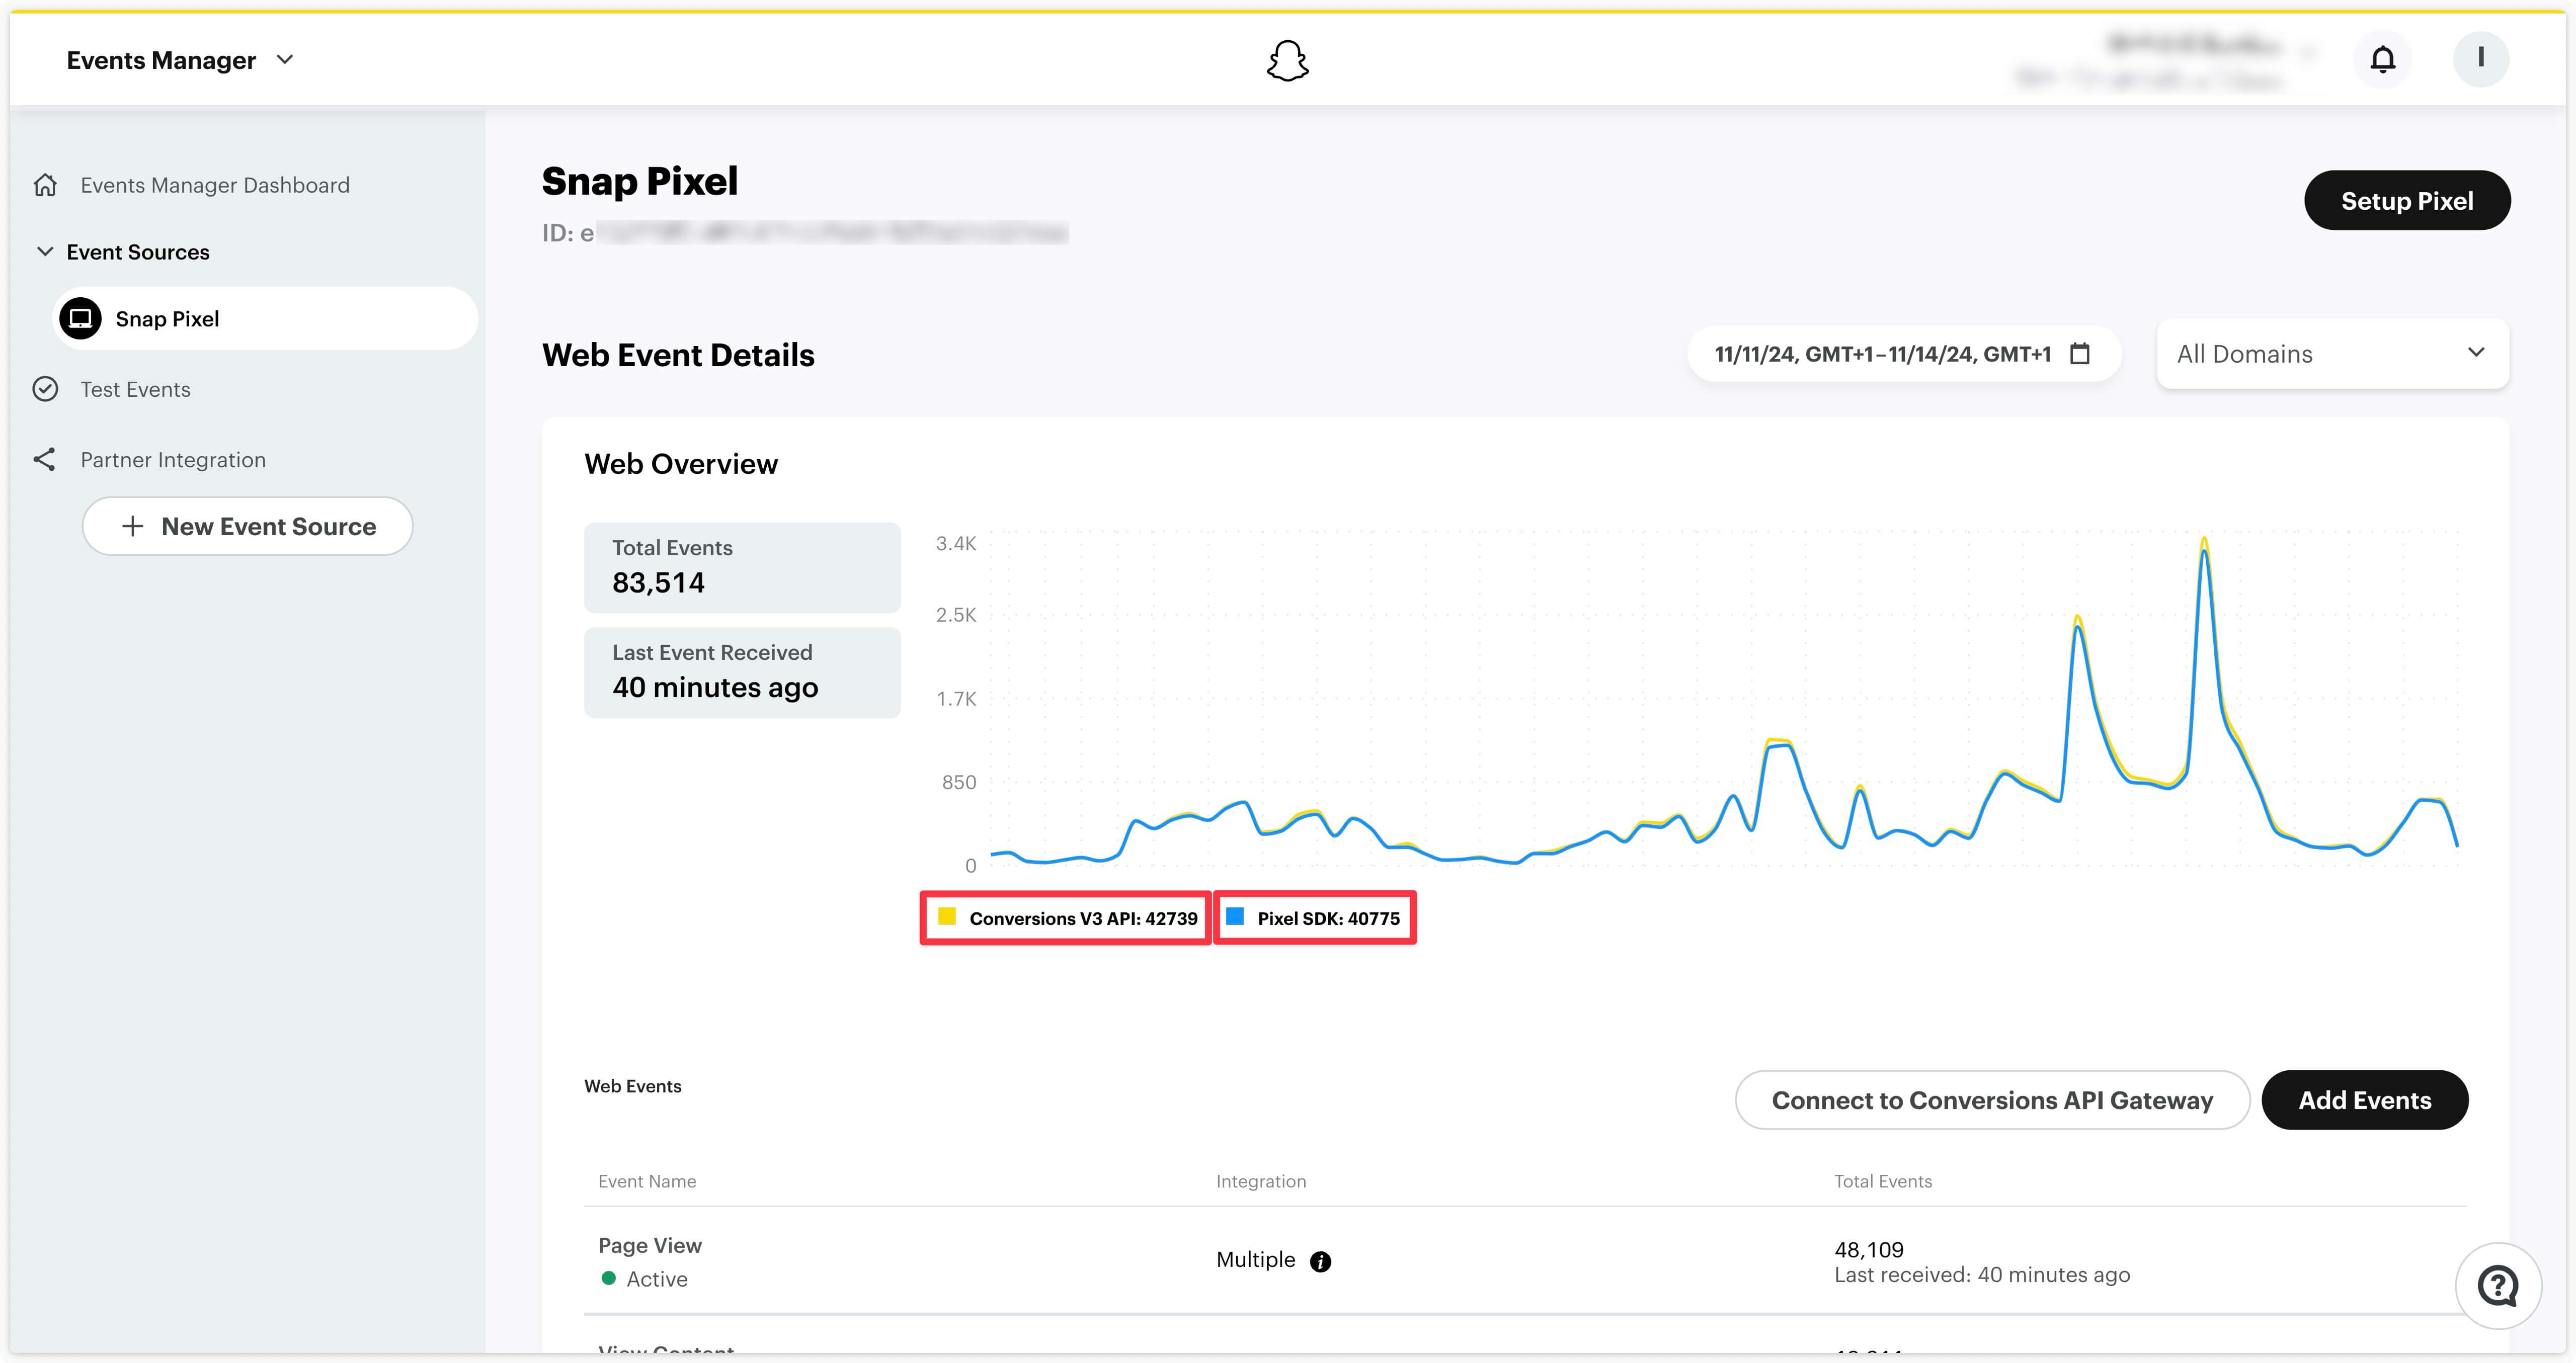Image resolution: width=2576 pixels, height=1363 pixels.
Task: Click the Conversions V3 API: 42739 legend label
Action: [x=1083, y=919]
